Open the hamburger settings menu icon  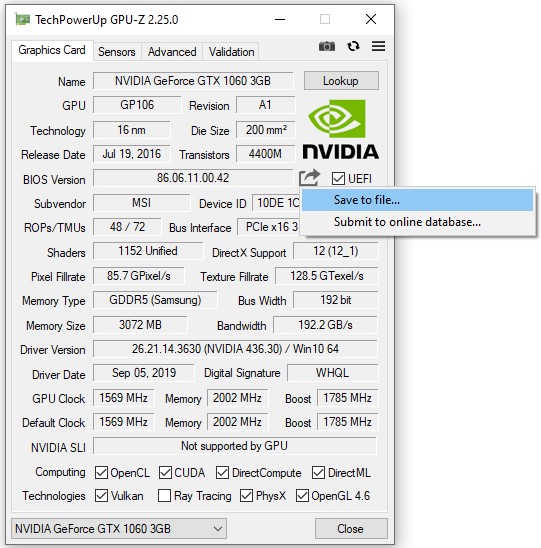point(378,46)
